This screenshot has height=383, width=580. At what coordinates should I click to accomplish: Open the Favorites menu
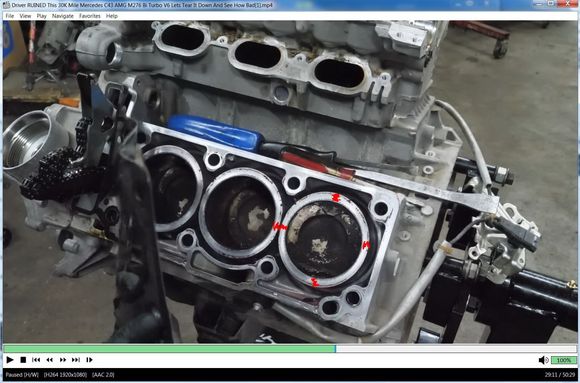click(90, 16)
